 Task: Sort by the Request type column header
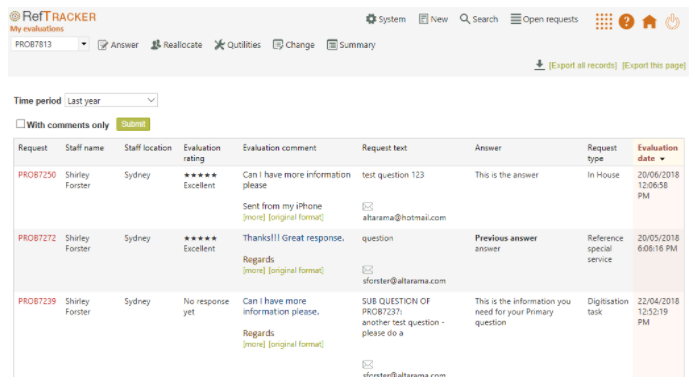(x=602, y=153)
